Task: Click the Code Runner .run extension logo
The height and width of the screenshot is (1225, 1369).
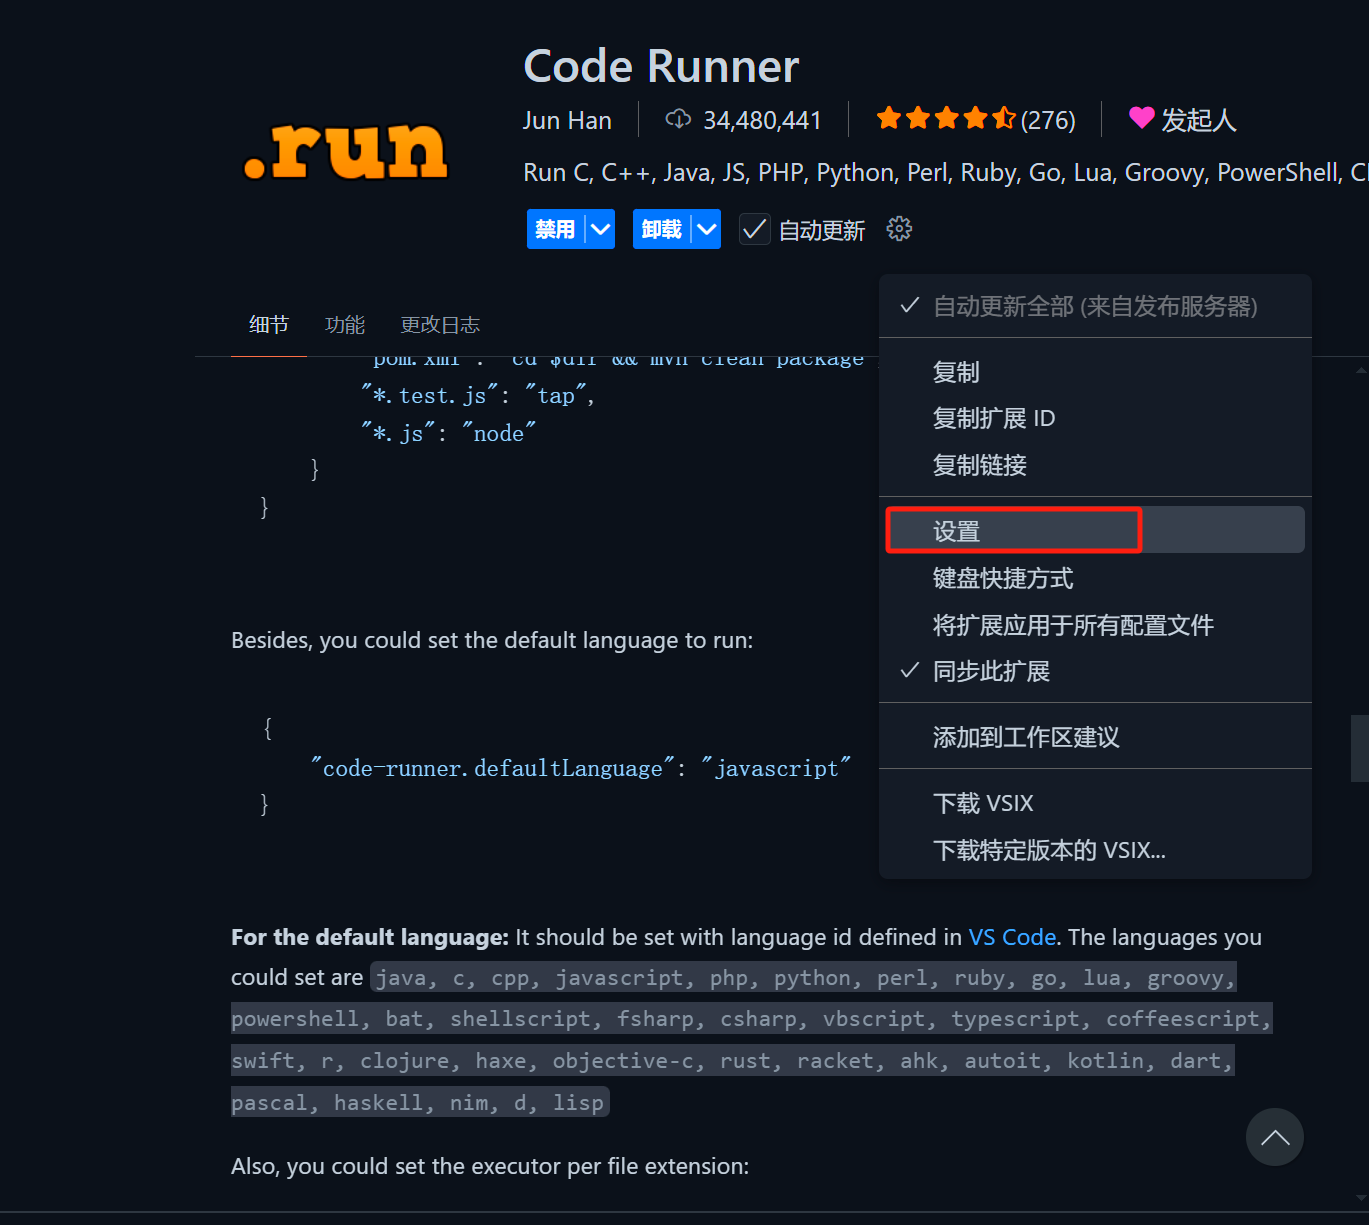Action: click(346, 151)
